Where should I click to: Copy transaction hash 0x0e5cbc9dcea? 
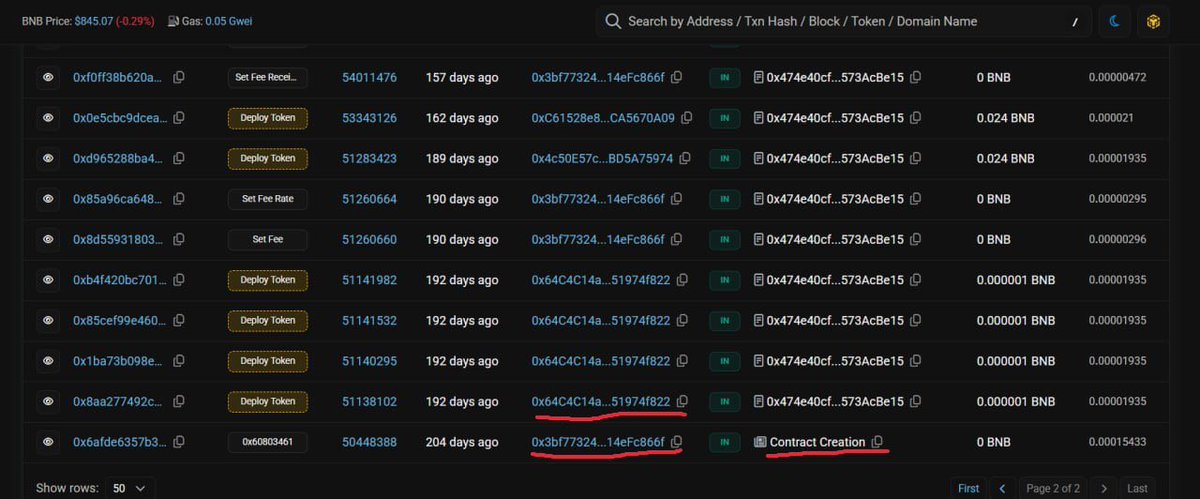[x=179, y=118]
